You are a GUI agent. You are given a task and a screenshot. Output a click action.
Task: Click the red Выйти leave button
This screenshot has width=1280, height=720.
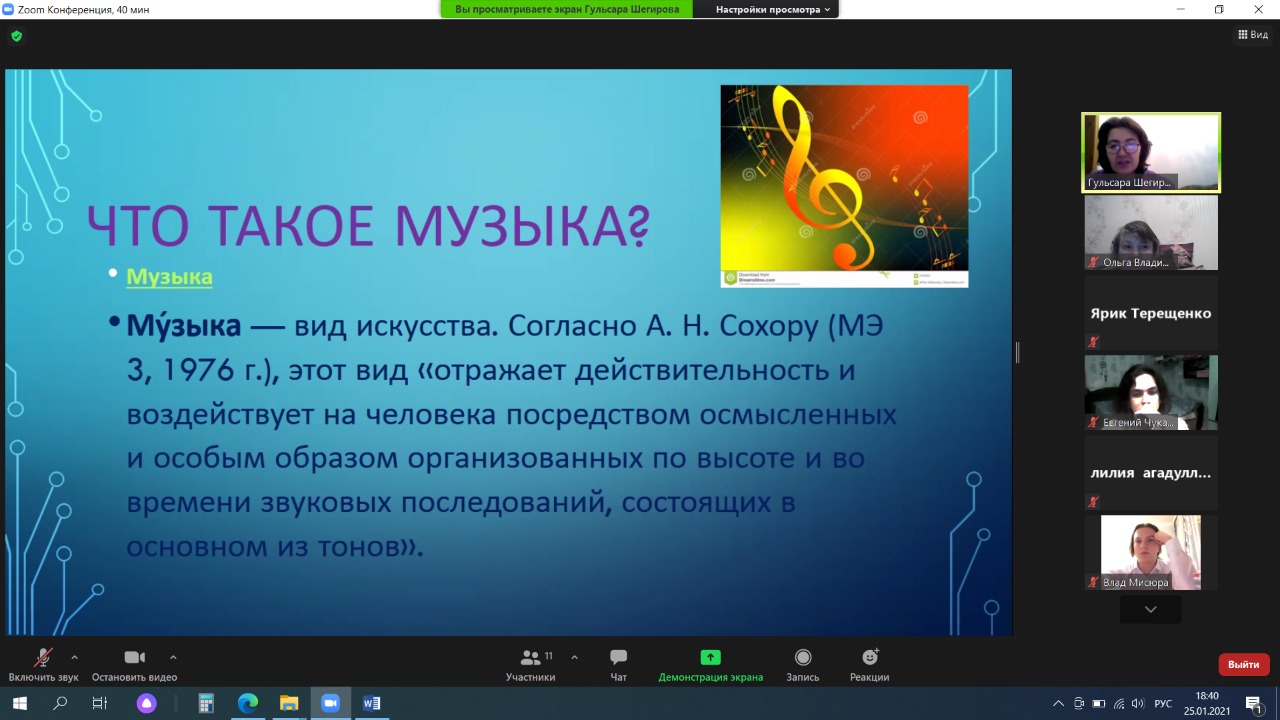(x=1243, y=664)
